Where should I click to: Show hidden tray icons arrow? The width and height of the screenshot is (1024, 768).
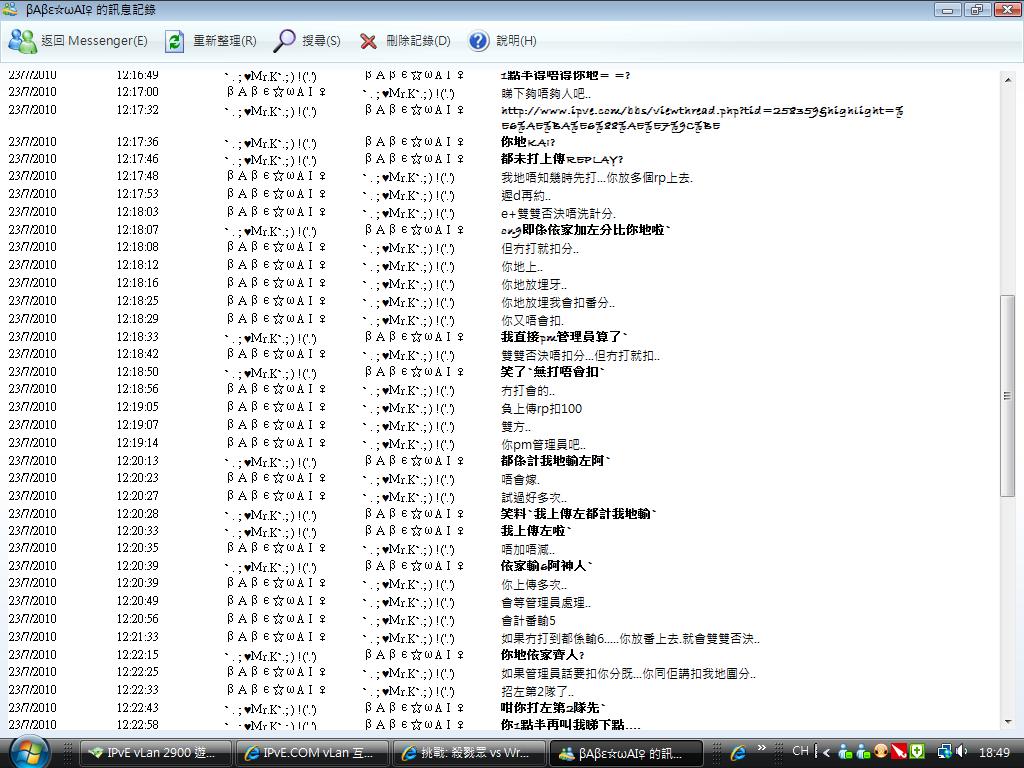click(826, 752)
